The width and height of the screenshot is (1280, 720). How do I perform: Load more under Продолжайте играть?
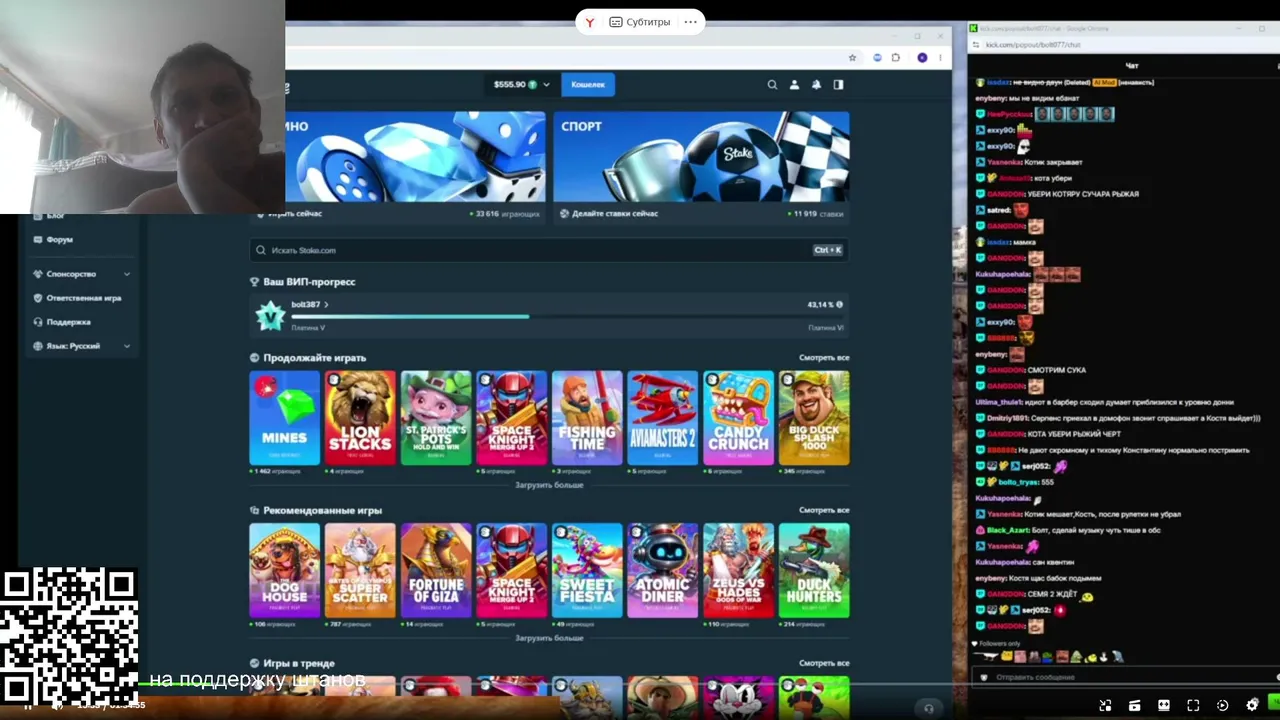pos(549,485)
